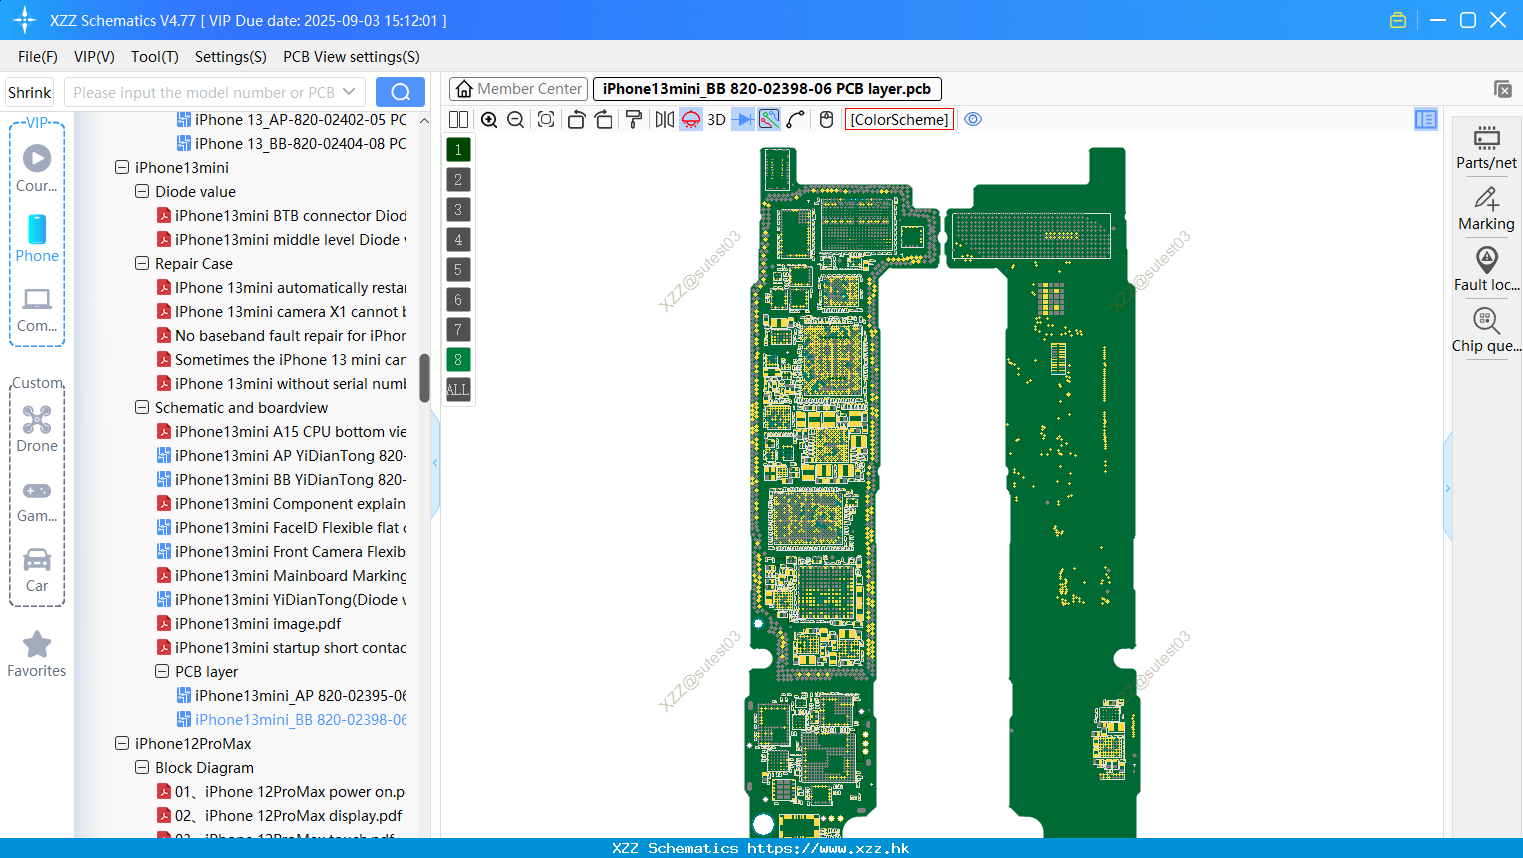The width and height of the screenshot is (1523, 858).
Task: Click the yellow VIP bag icon in title bar
Action: (x=1398, y=20)
